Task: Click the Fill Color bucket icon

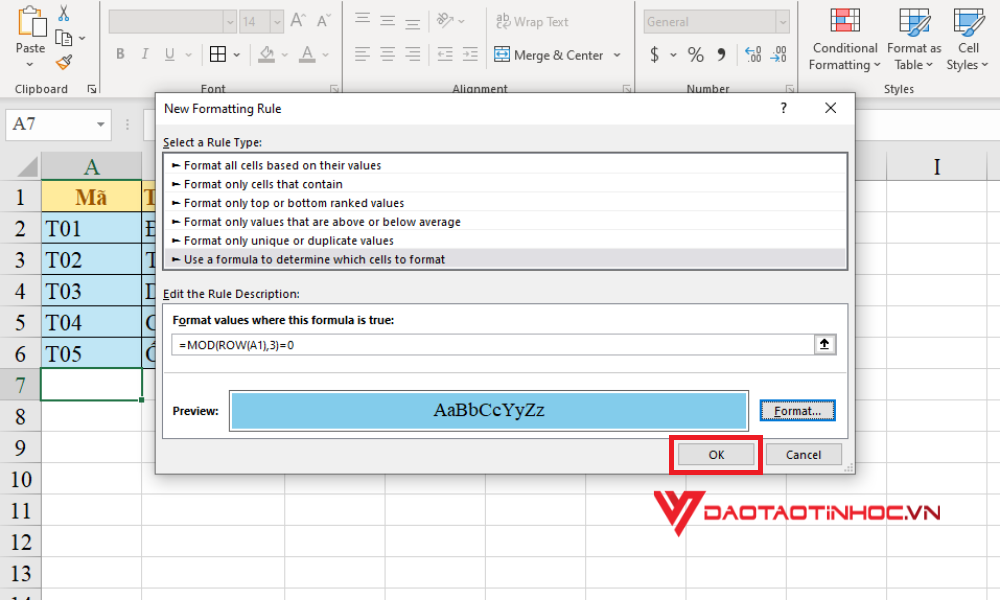Action: (267, 54)
